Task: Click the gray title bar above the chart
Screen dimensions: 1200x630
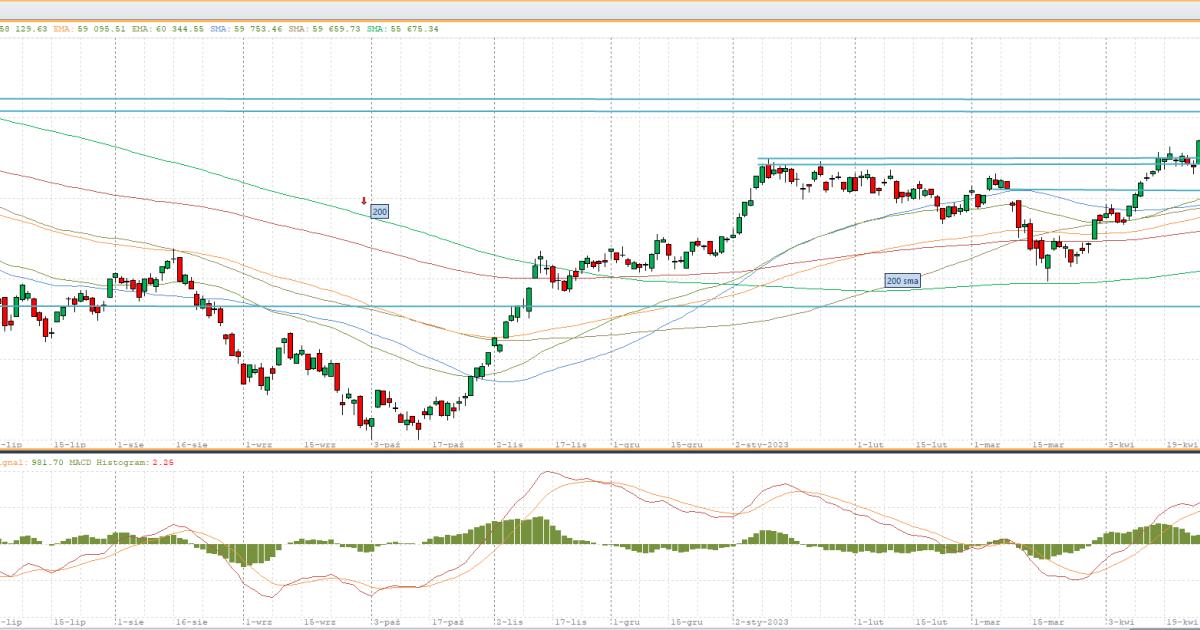Action: 600,10
